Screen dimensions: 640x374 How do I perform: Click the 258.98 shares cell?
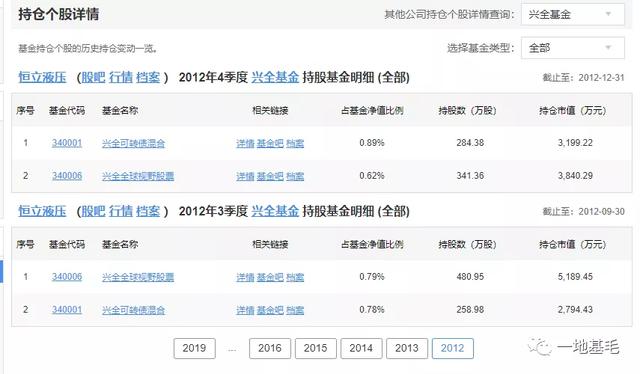[x=470, y=310]
